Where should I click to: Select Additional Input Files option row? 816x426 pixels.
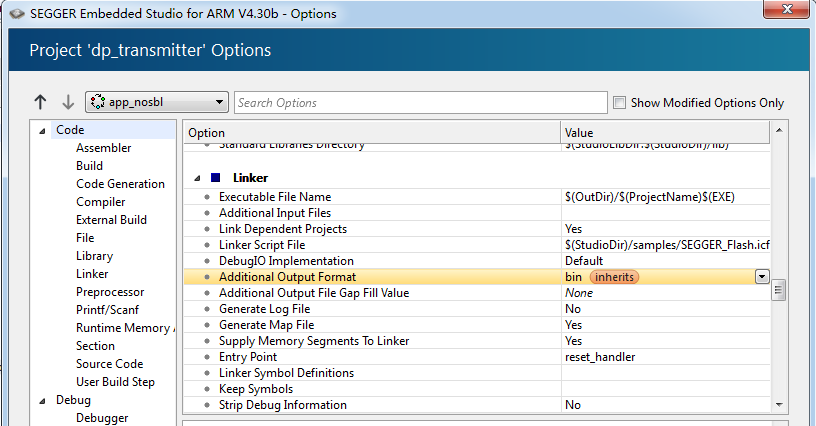[x=477, y=213]
